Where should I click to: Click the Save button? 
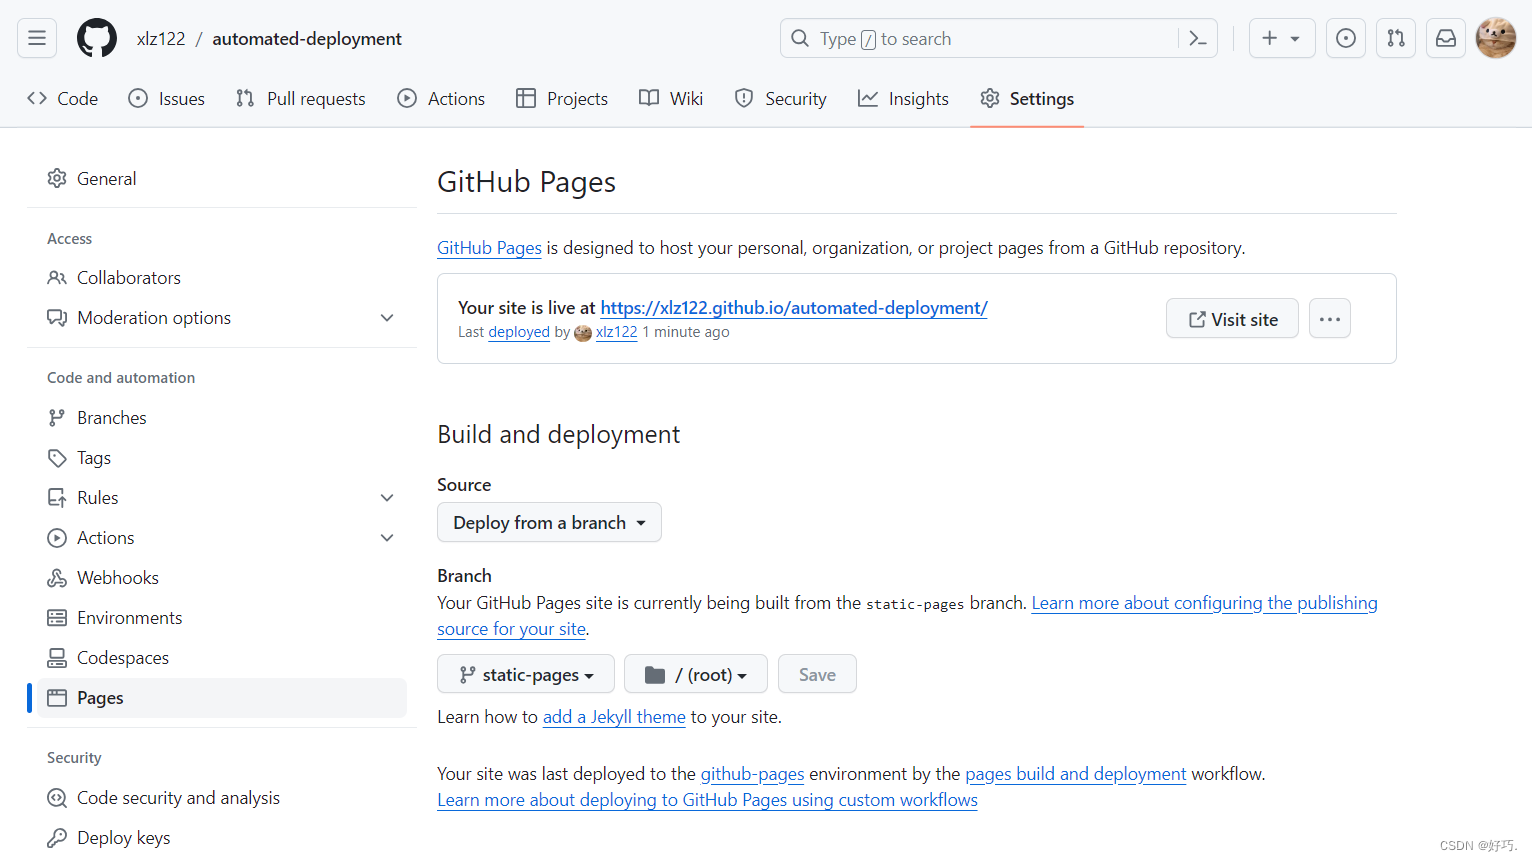(817, 674)
